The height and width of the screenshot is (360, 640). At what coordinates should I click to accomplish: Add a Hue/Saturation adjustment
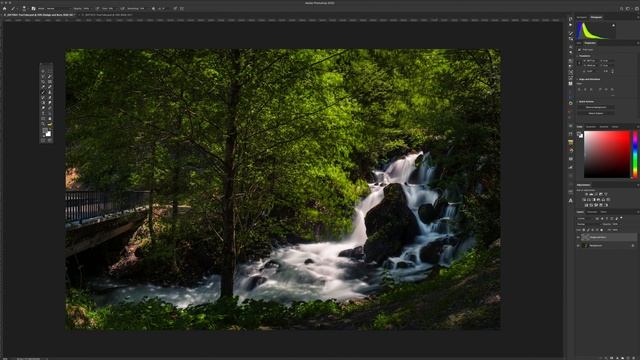pos(584,200)
